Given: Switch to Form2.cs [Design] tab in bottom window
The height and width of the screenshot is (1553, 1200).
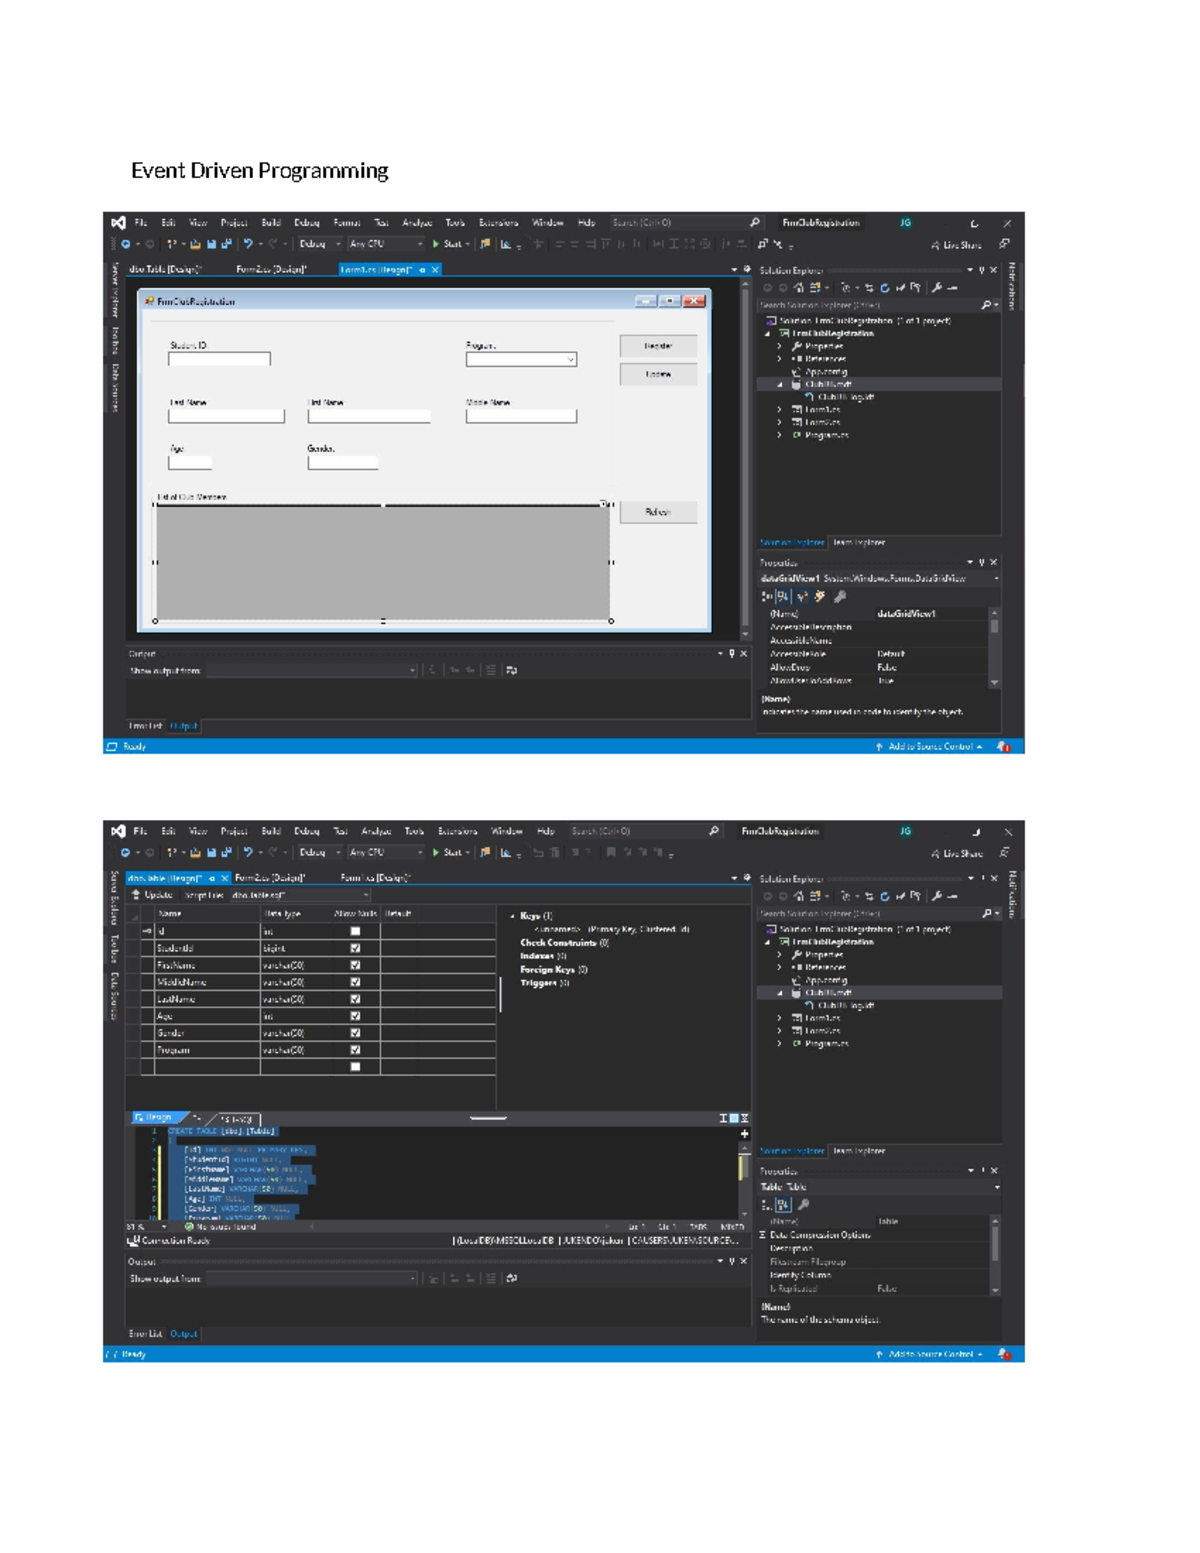Looking at the screenshot, I should (x=270, y=878).
